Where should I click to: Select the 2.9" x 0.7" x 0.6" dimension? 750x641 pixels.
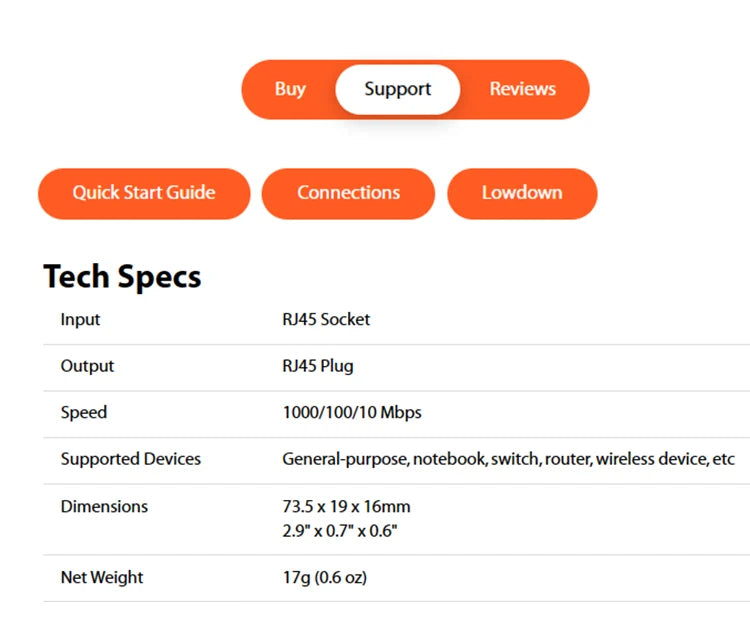point(340,530)
